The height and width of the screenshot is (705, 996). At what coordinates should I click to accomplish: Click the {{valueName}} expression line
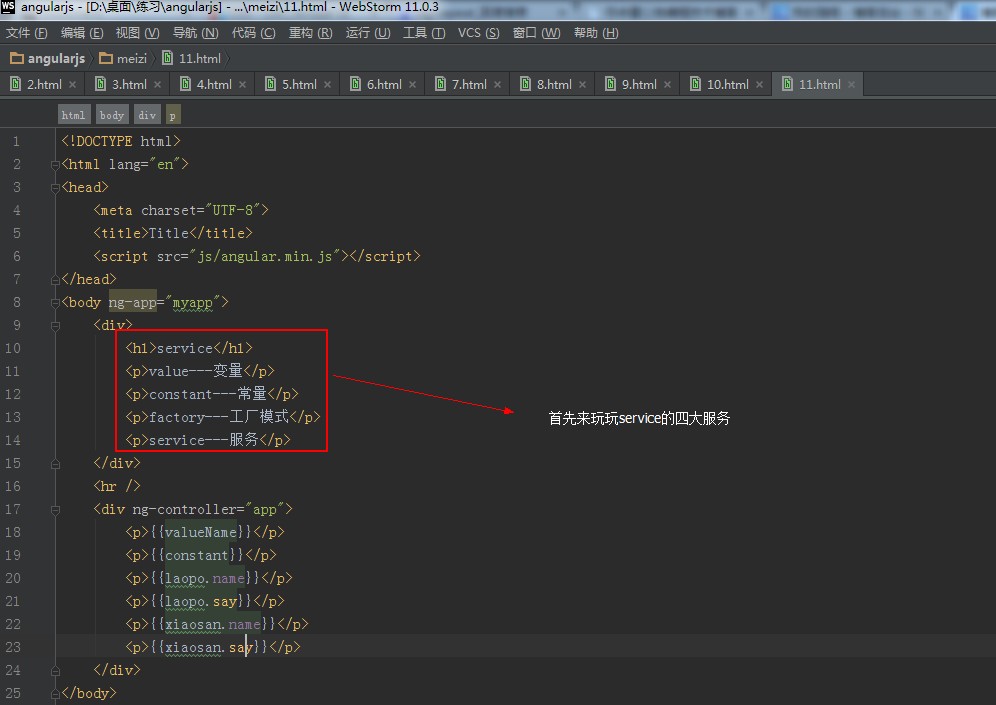205,532
